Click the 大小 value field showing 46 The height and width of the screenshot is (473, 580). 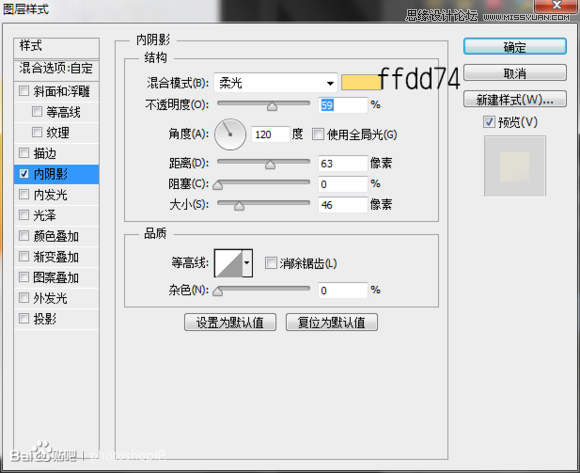pos(343,205)
